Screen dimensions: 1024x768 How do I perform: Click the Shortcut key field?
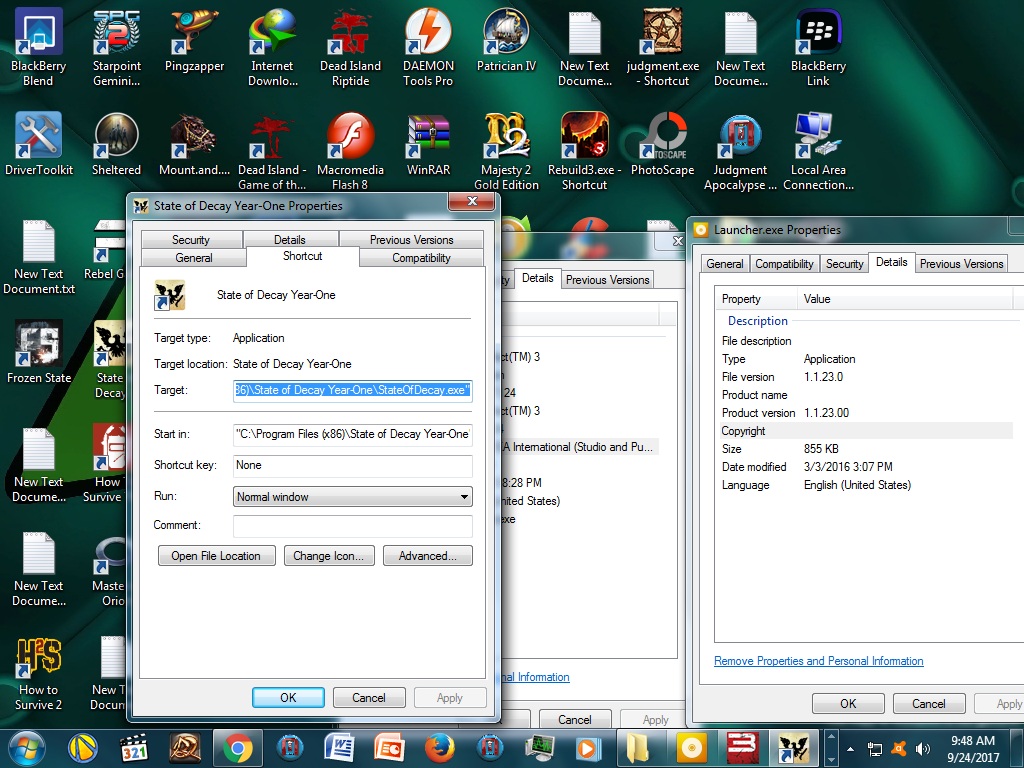pyautogui.click(x=353, y=465)
